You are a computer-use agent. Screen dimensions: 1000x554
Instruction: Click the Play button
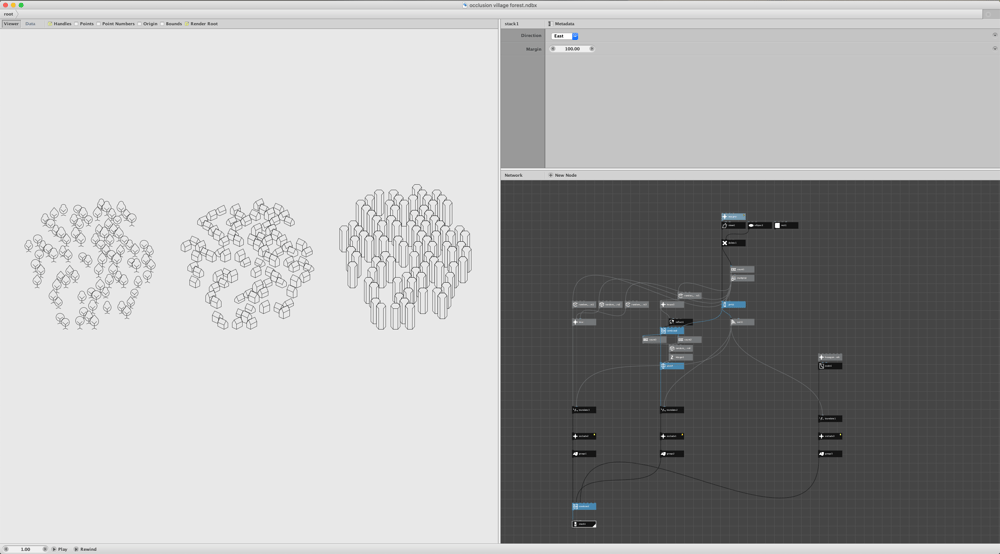[59, 549]
